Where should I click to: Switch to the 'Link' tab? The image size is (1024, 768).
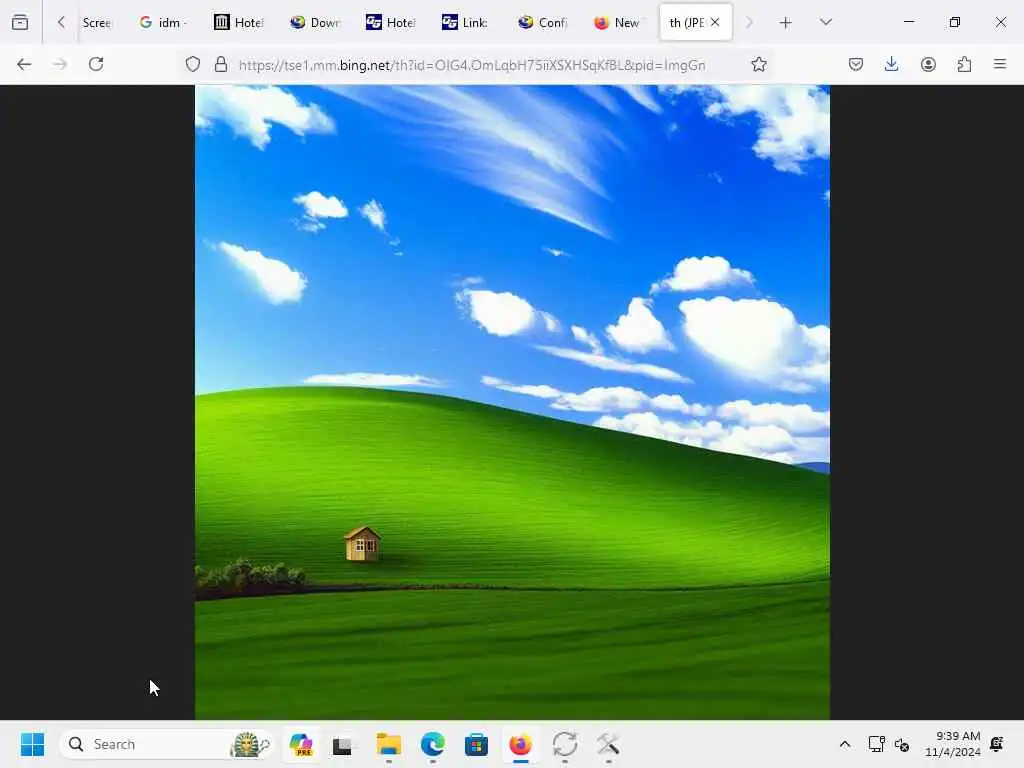coord(466,22)
